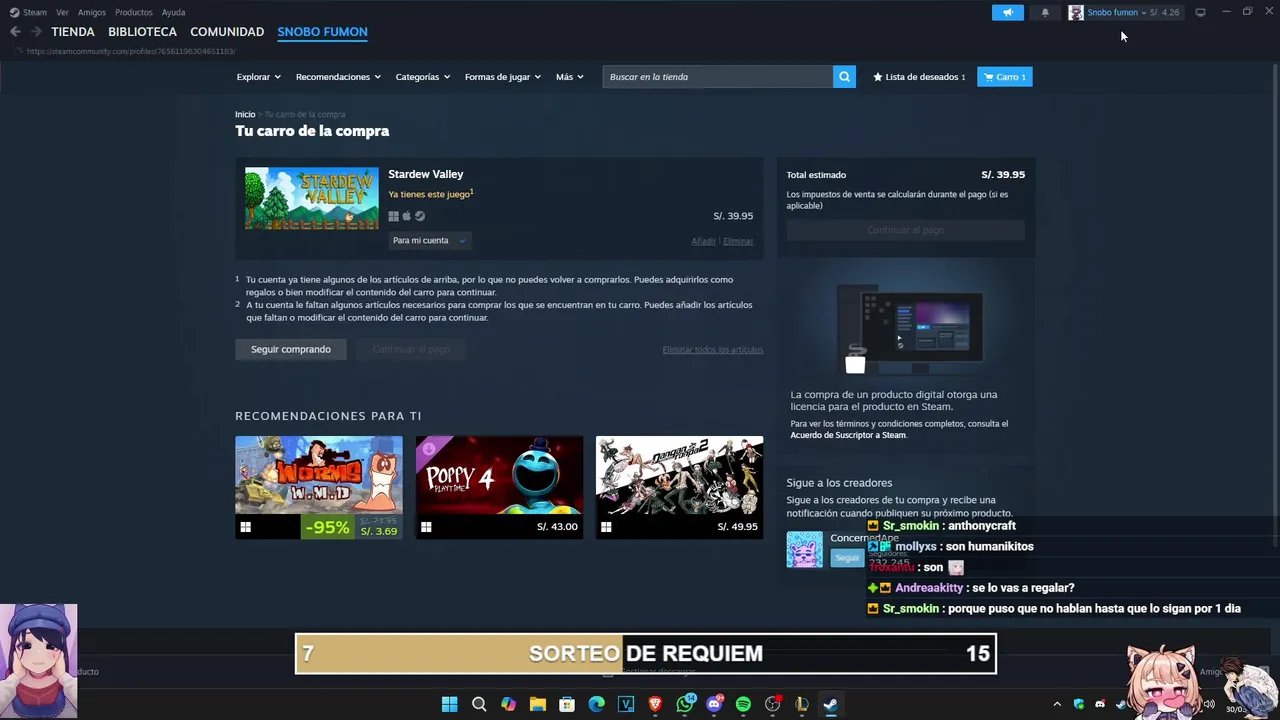Open Discord from the taskbar
Screen dimensions: 1280x720
click(x=714, y=705)
